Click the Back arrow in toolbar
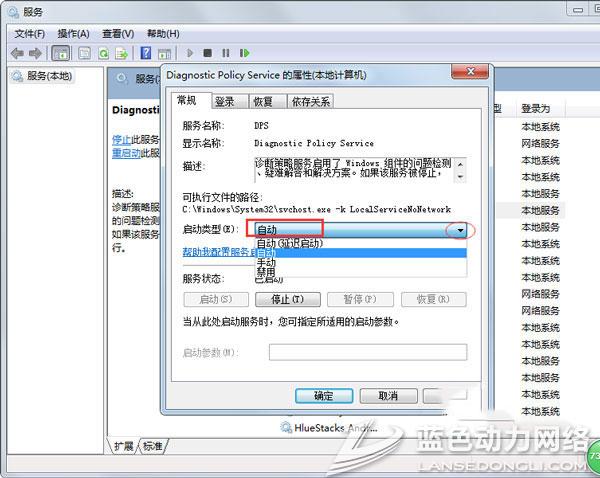The width and height of the screenshot is (600, 478). pos(17,52)
